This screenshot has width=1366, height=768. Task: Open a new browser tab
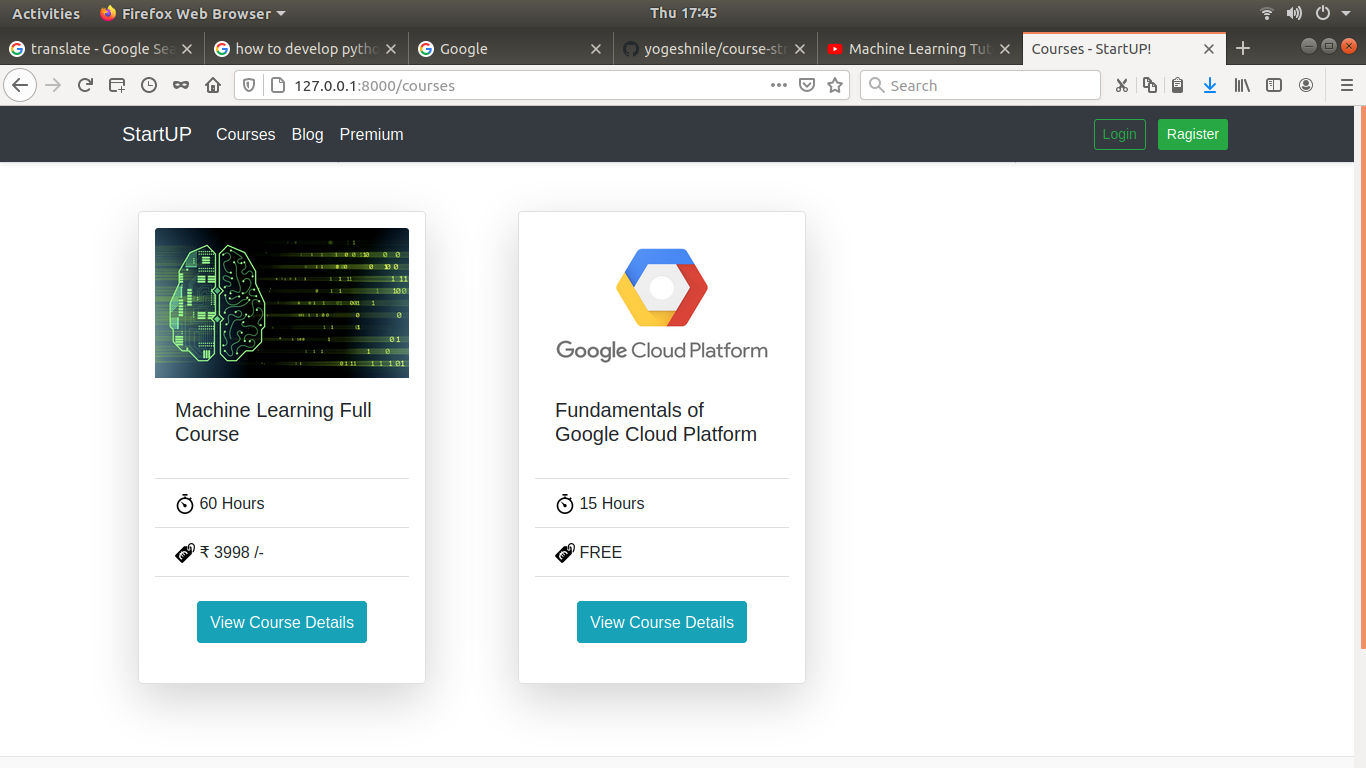point(1243,48)
